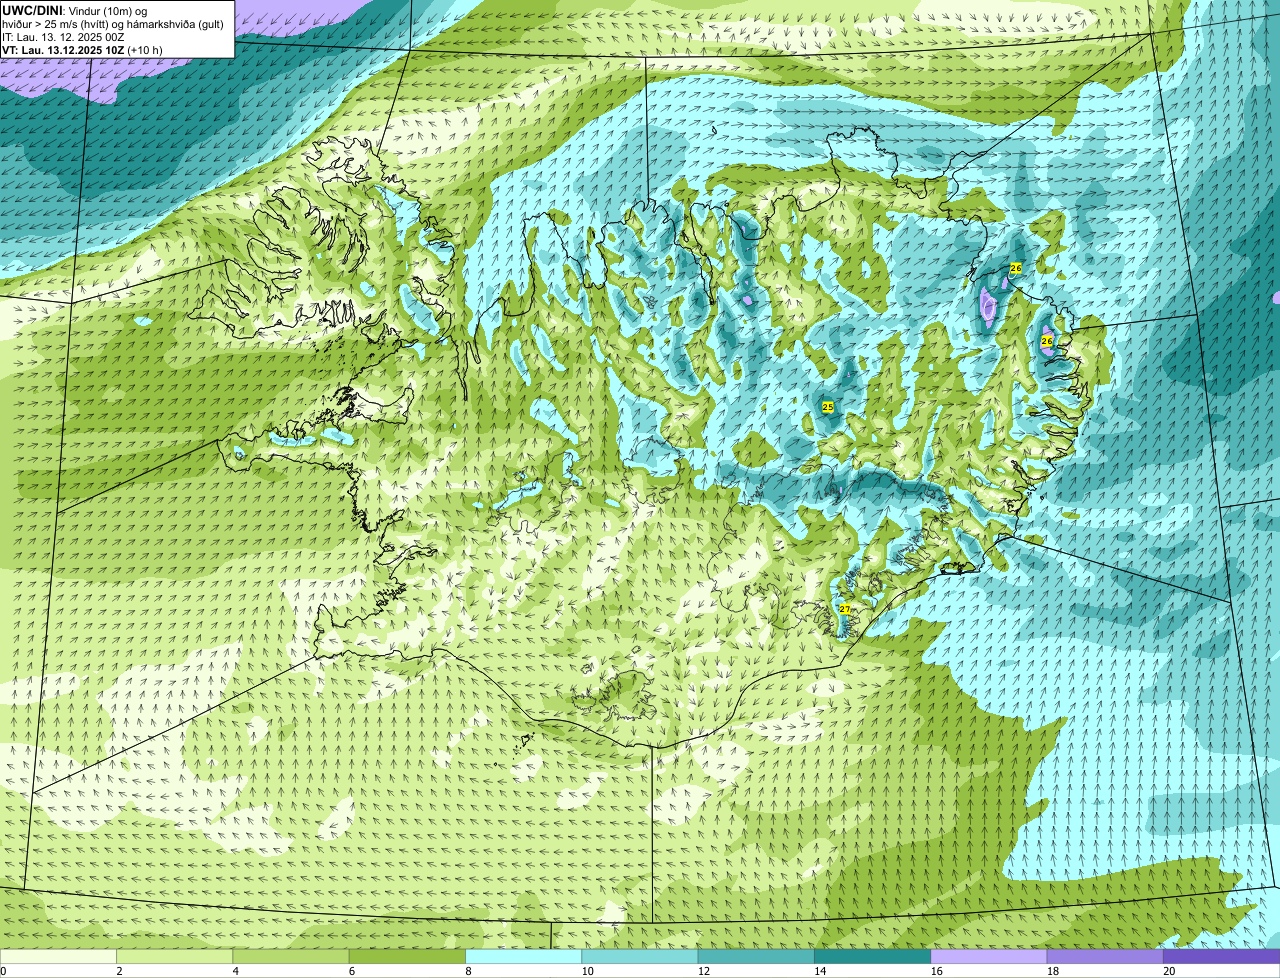Select the 0–2 m/s palest legend swatch
Viewport: 1280px width, 978px height.
point(58,956)
